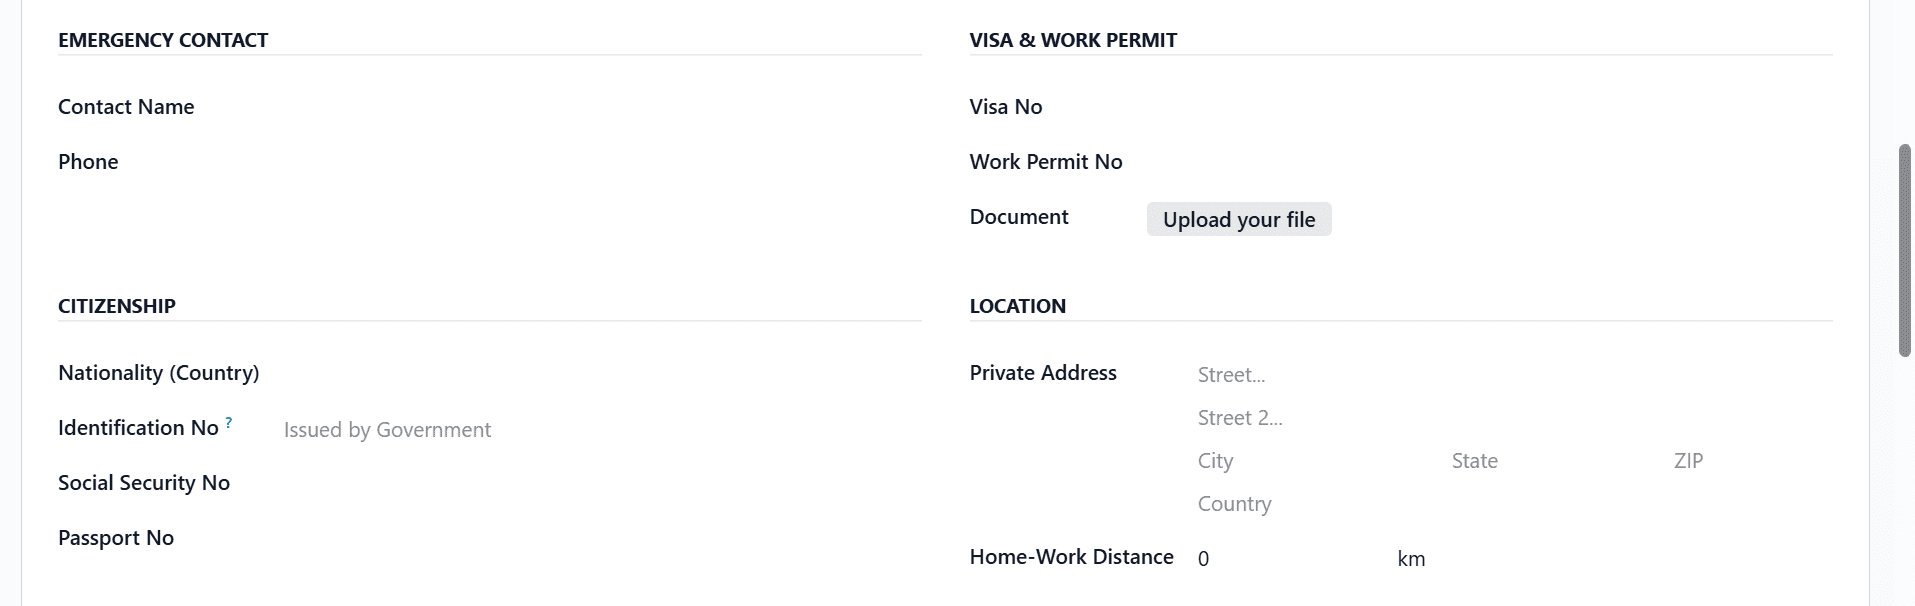1915x606 pixels.
Task: Click the Street address input field
Action: (x=1300, y=374)
